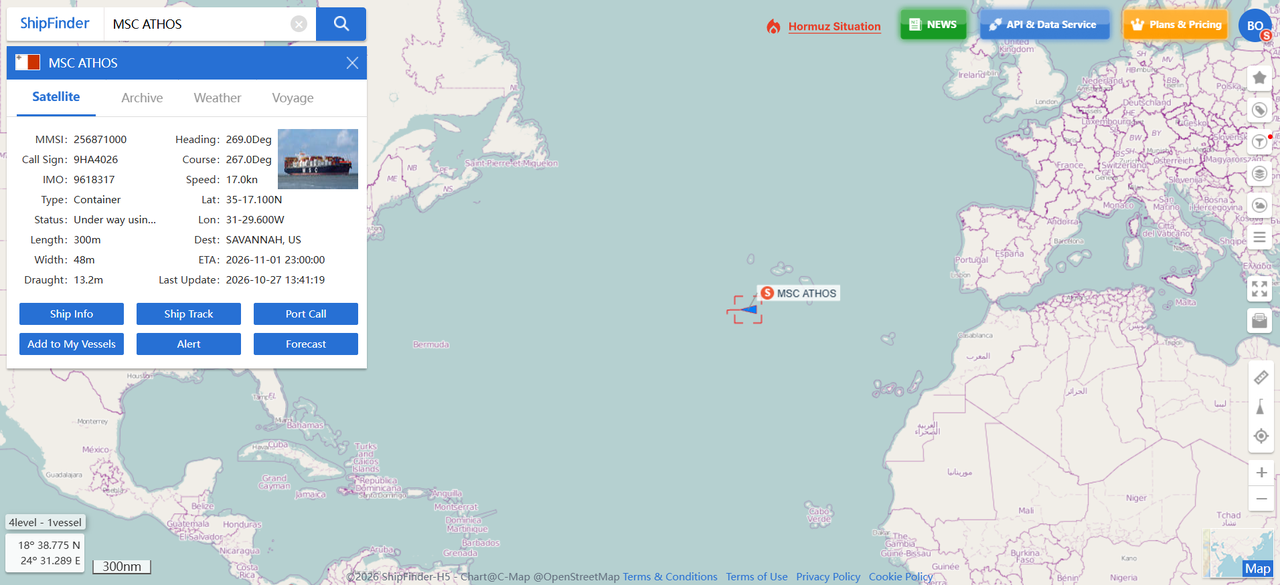Switch to the Weather tab
The height and width of the screenshot is (585, 1280).
click(217, 98)
